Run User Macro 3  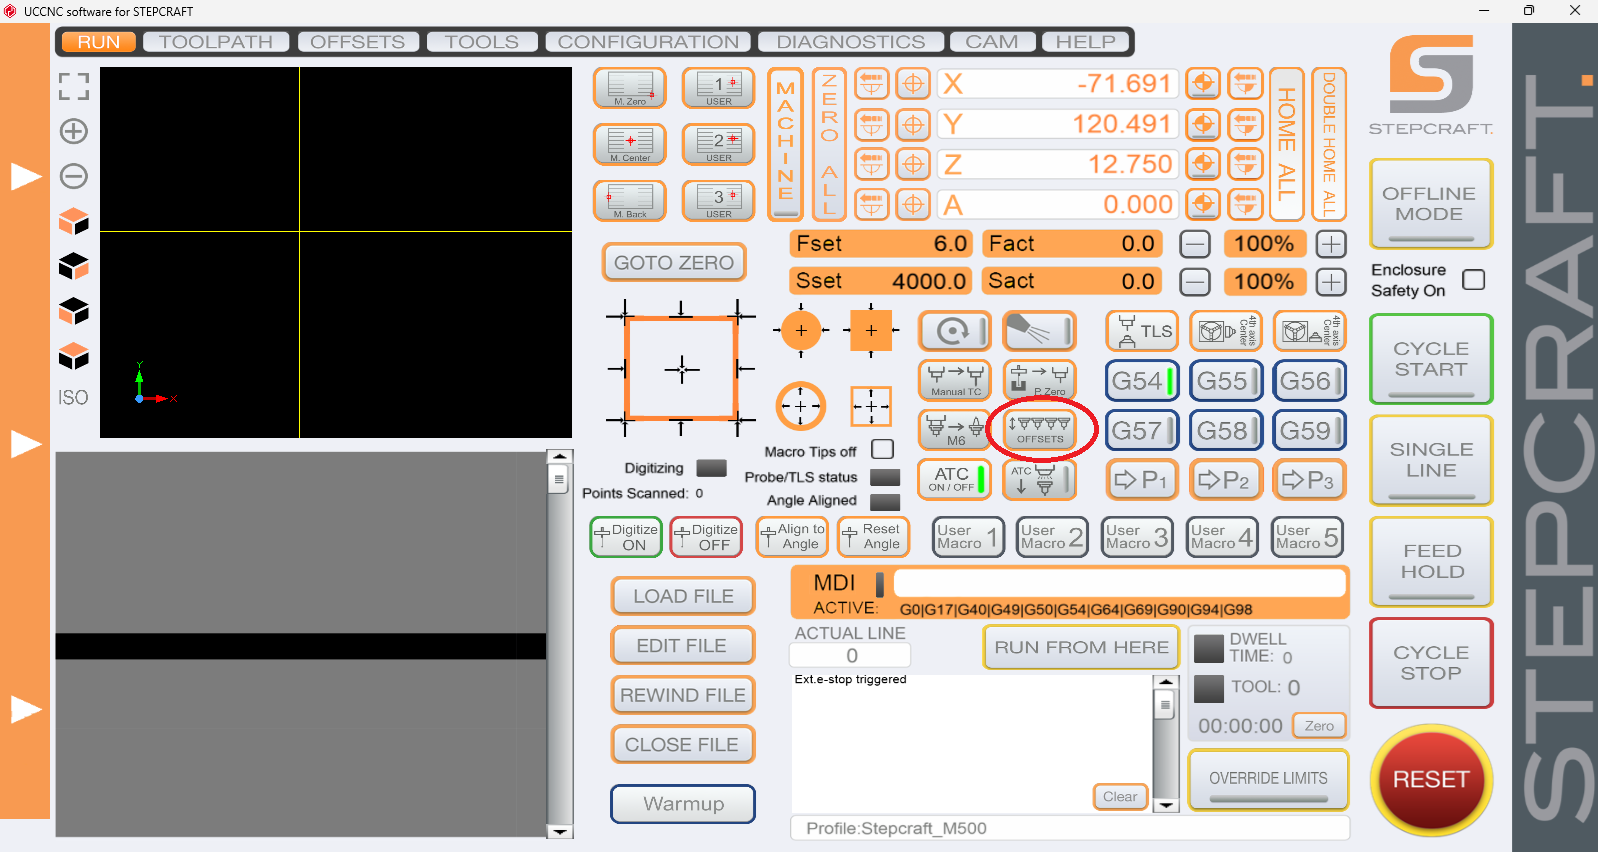pos(1138,537)
